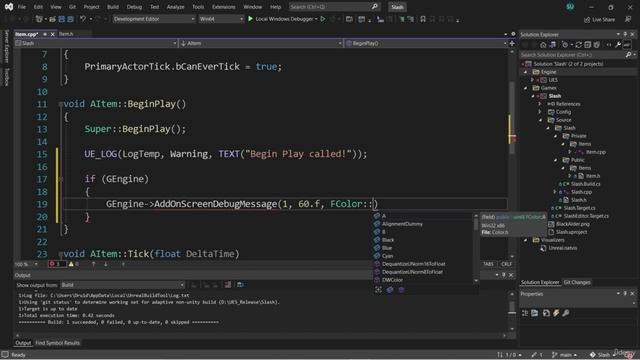This screenshot has height=360, width=640.
Task: Open Show output from Build dropdown
Action: click(122, 284)
